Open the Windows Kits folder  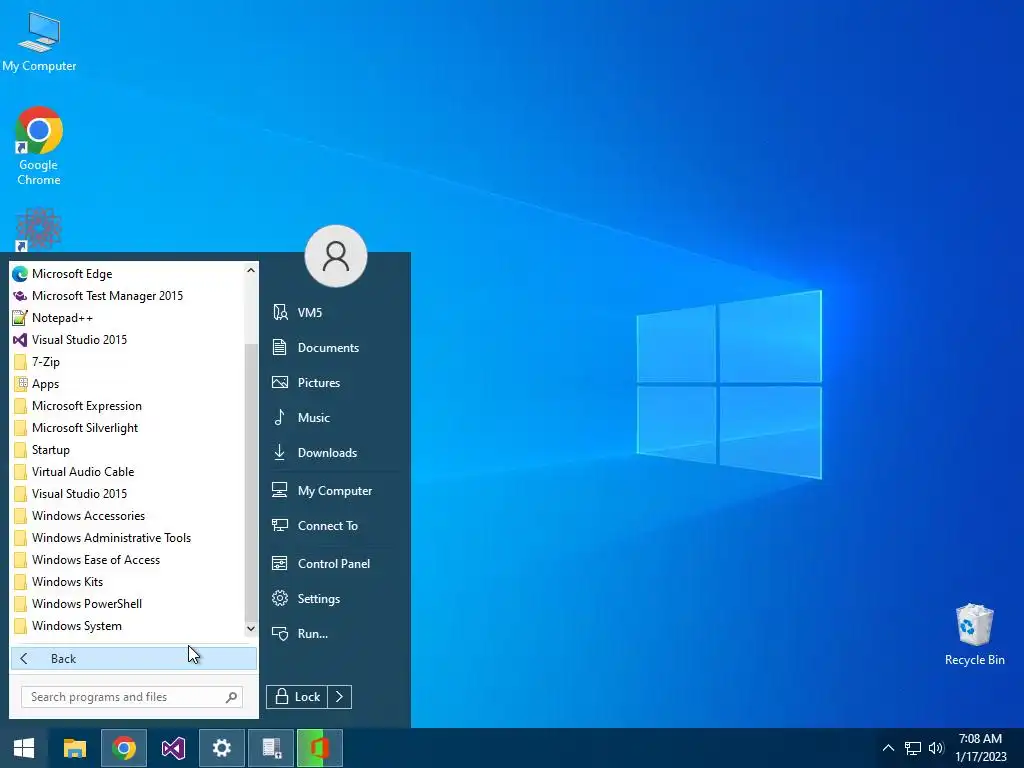[x=127, y=582]
